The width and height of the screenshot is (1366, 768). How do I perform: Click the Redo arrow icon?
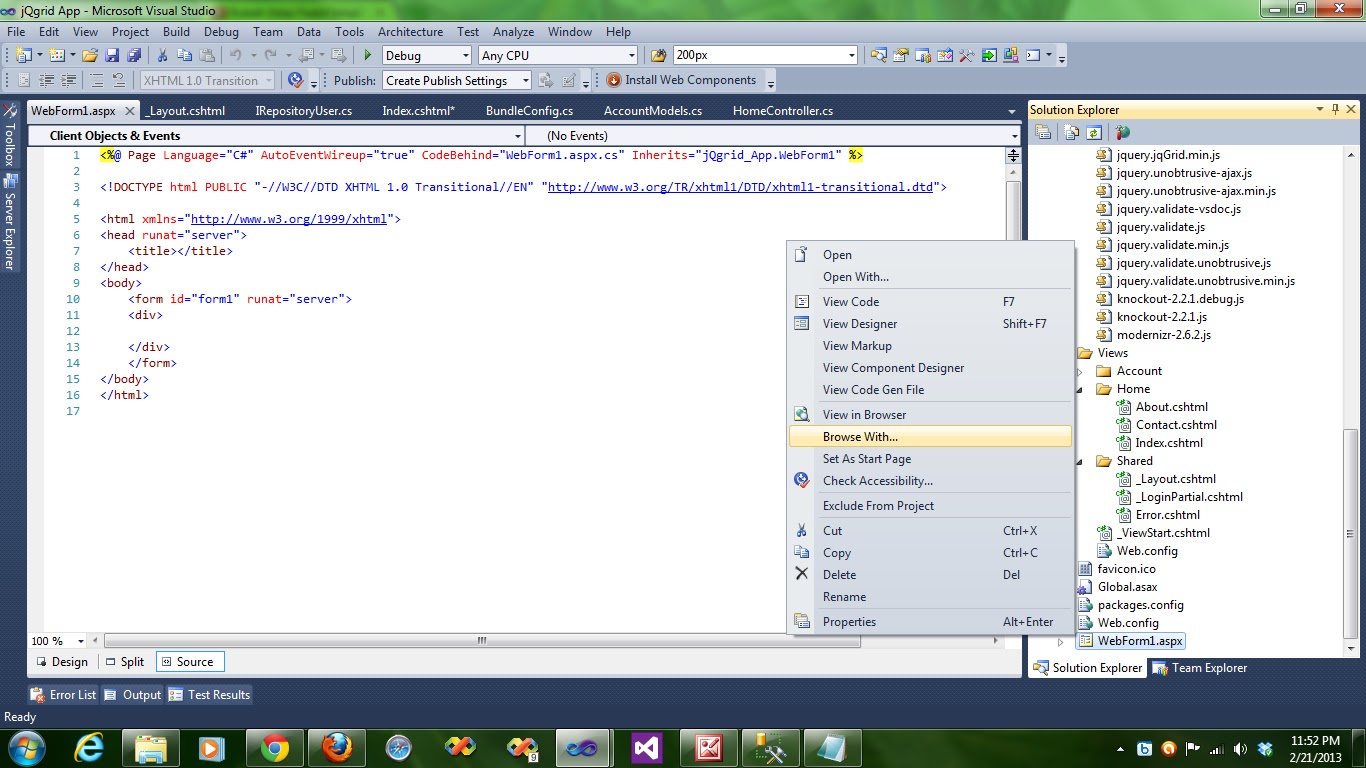coord(272,56)
